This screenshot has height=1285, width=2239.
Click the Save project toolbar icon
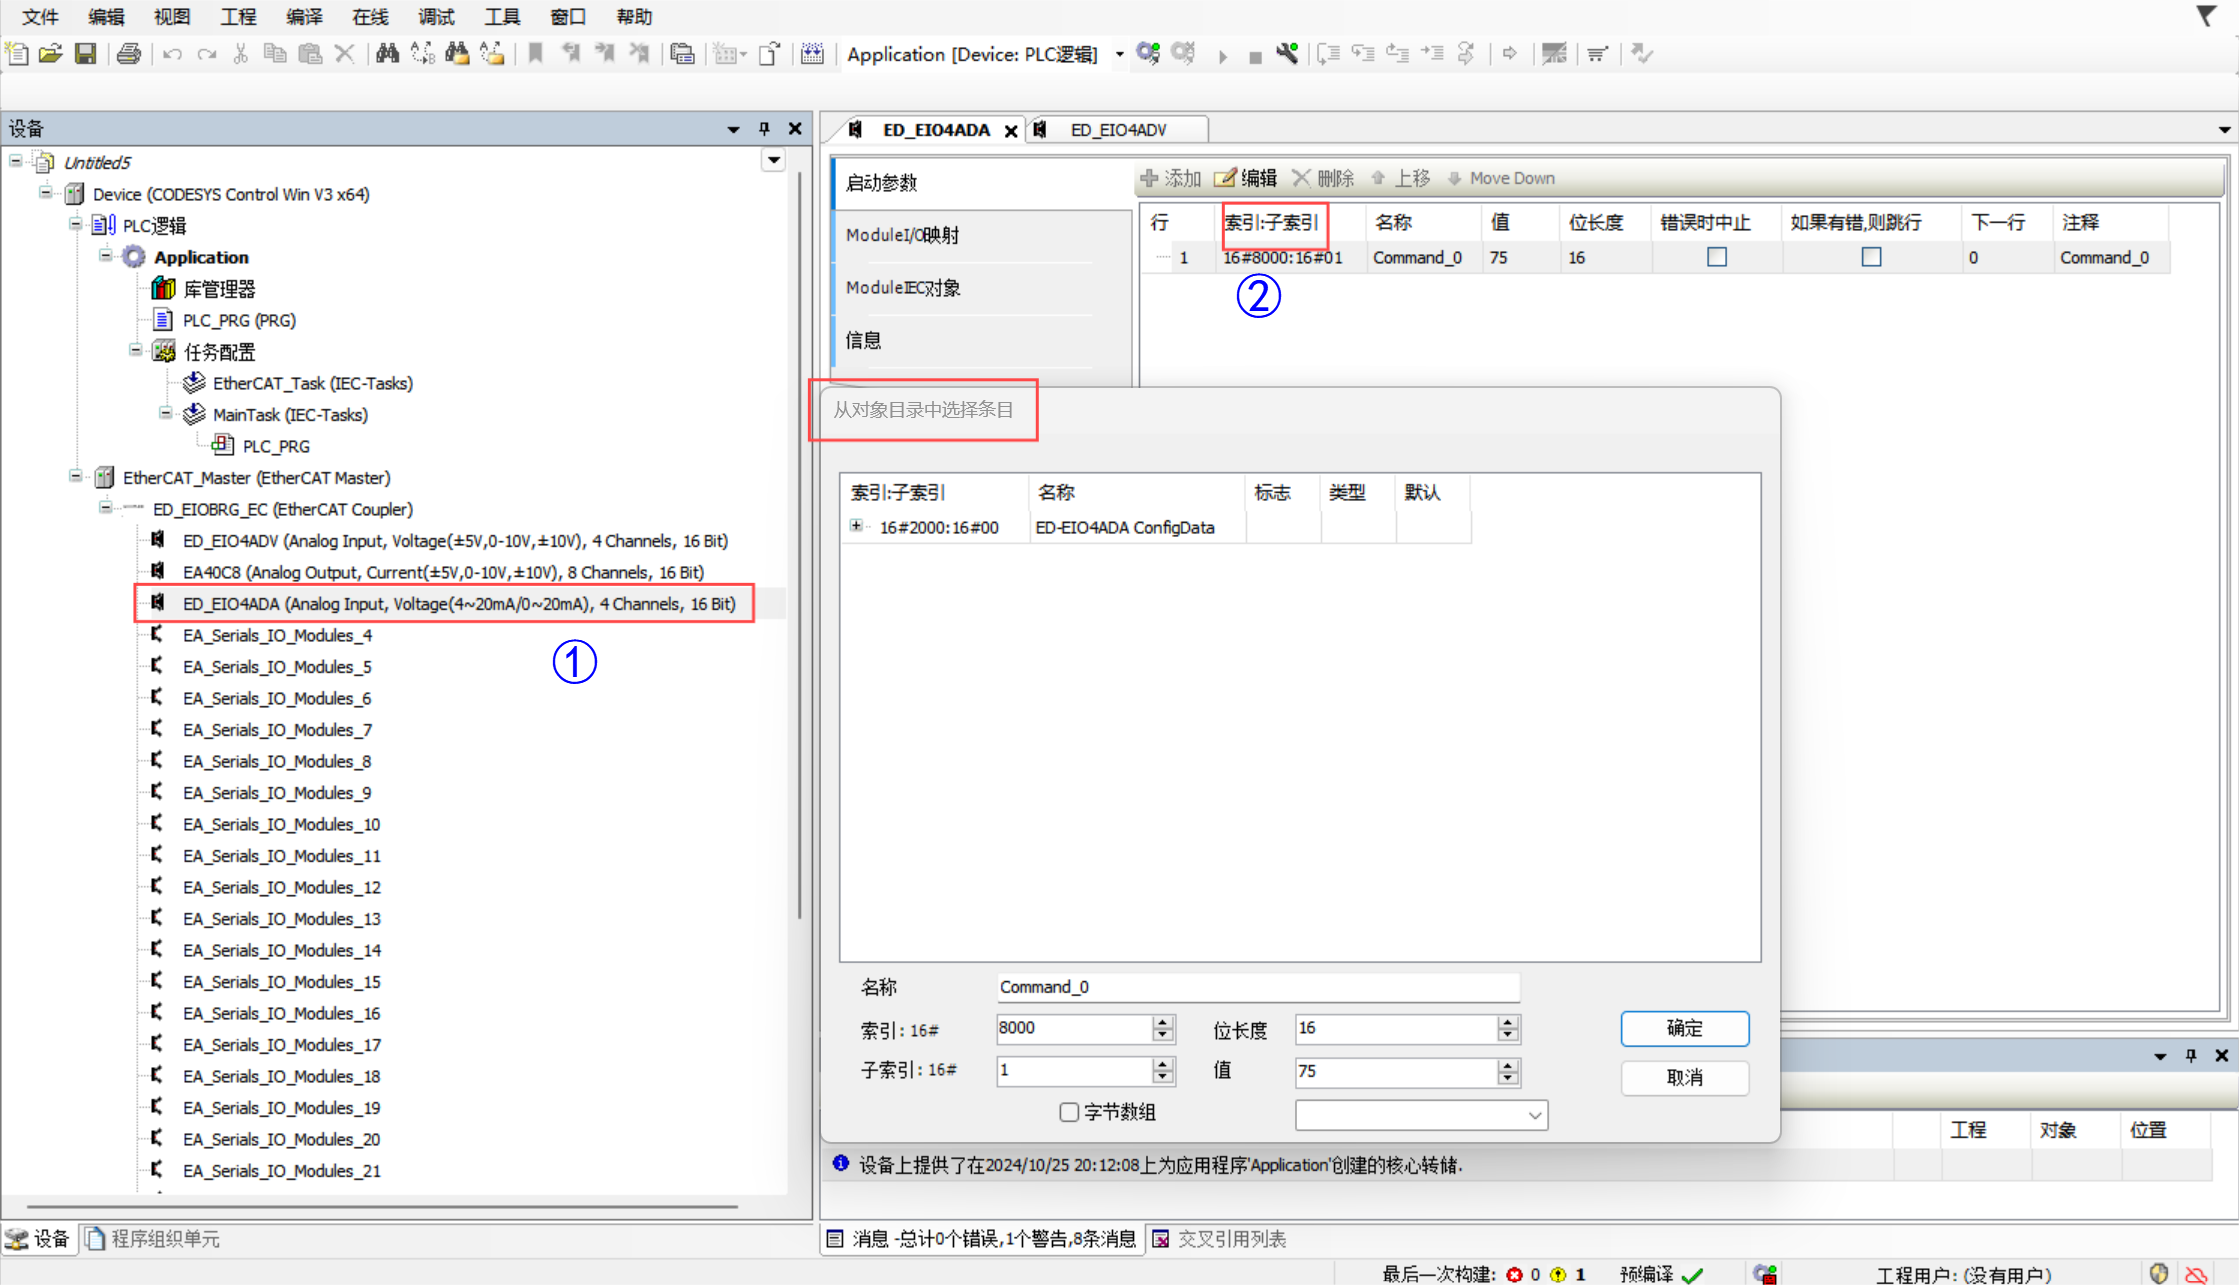tap(86, 54)
